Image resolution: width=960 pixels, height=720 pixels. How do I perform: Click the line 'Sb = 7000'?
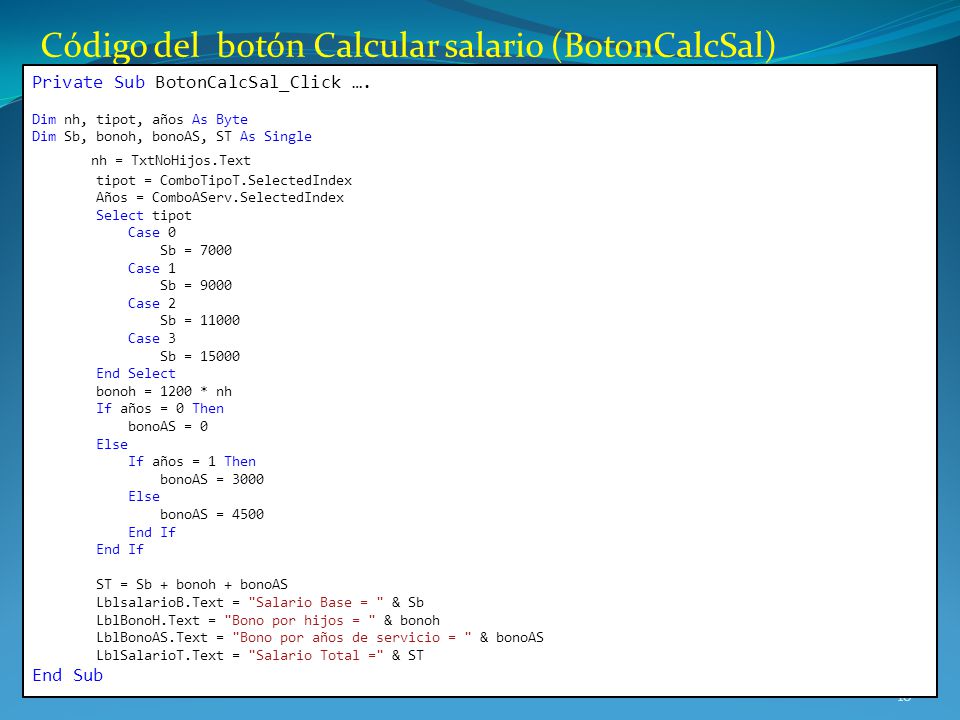tap(196, 250)
